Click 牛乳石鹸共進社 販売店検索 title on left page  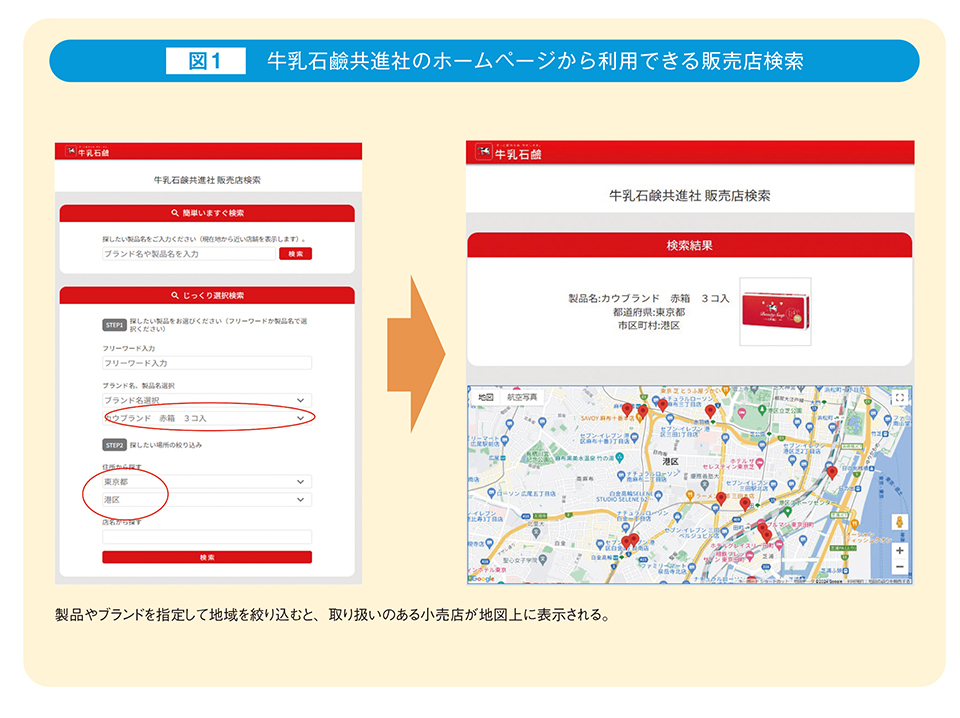207,180
